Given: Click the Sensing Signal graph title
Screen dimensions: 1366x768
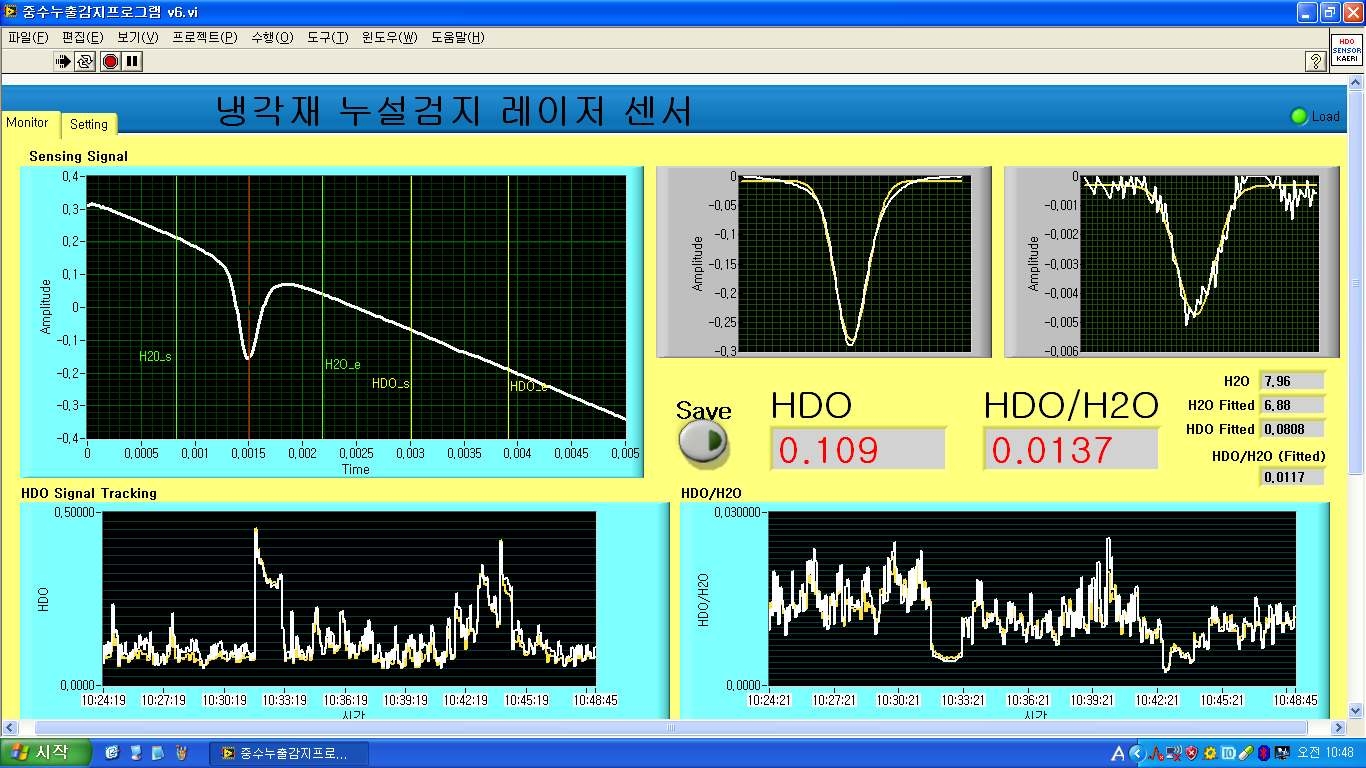Looking at the screenshot, I should click(x=78, y=156).
